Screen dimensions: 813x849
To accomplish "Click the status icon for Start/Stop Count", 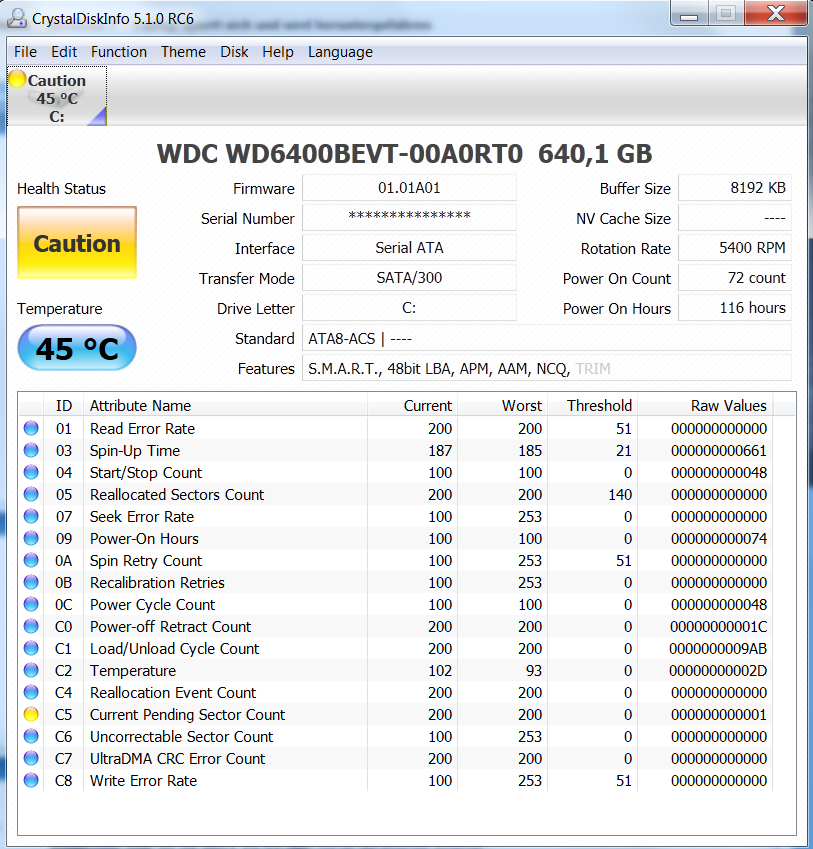I will click(31, 472).
